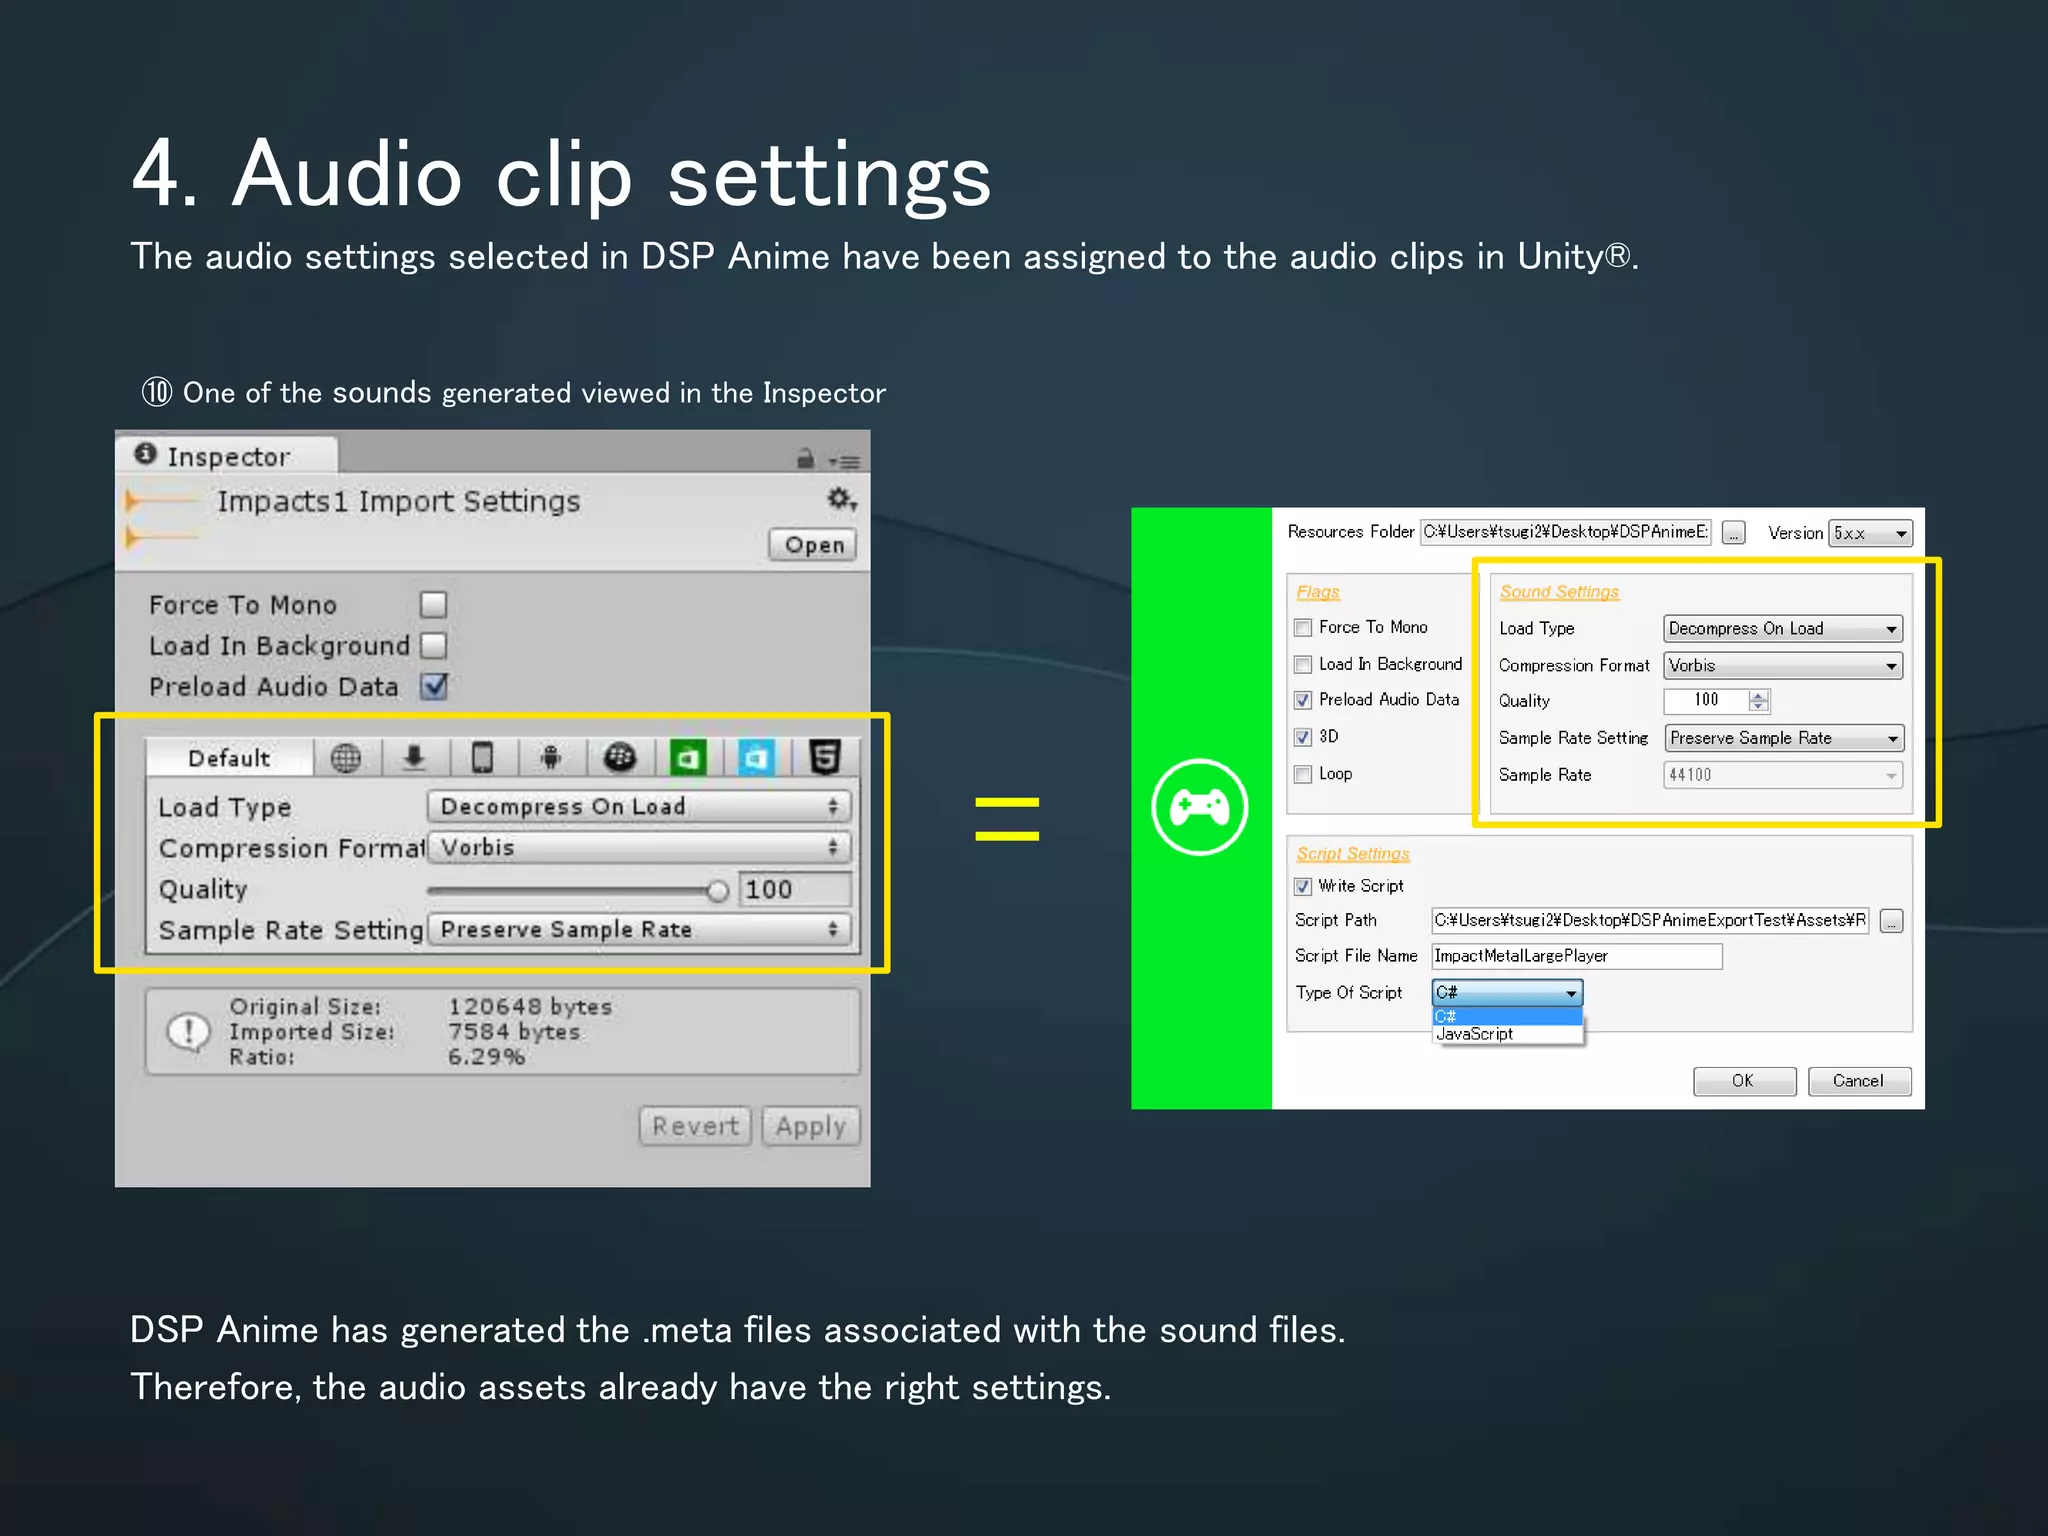Screen dimensions: 2048x1536
Task: Click the Flags section heading
Action: point(1318,592)
